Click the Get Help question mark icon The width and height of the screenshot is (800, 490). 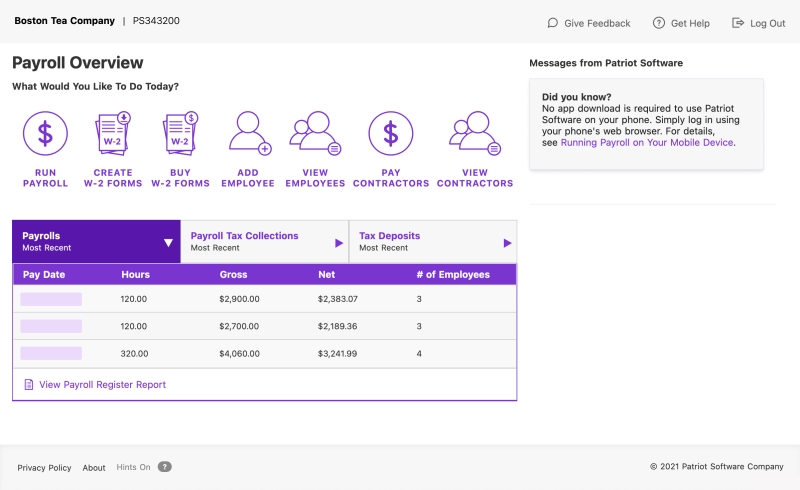(x=659, y=23)
